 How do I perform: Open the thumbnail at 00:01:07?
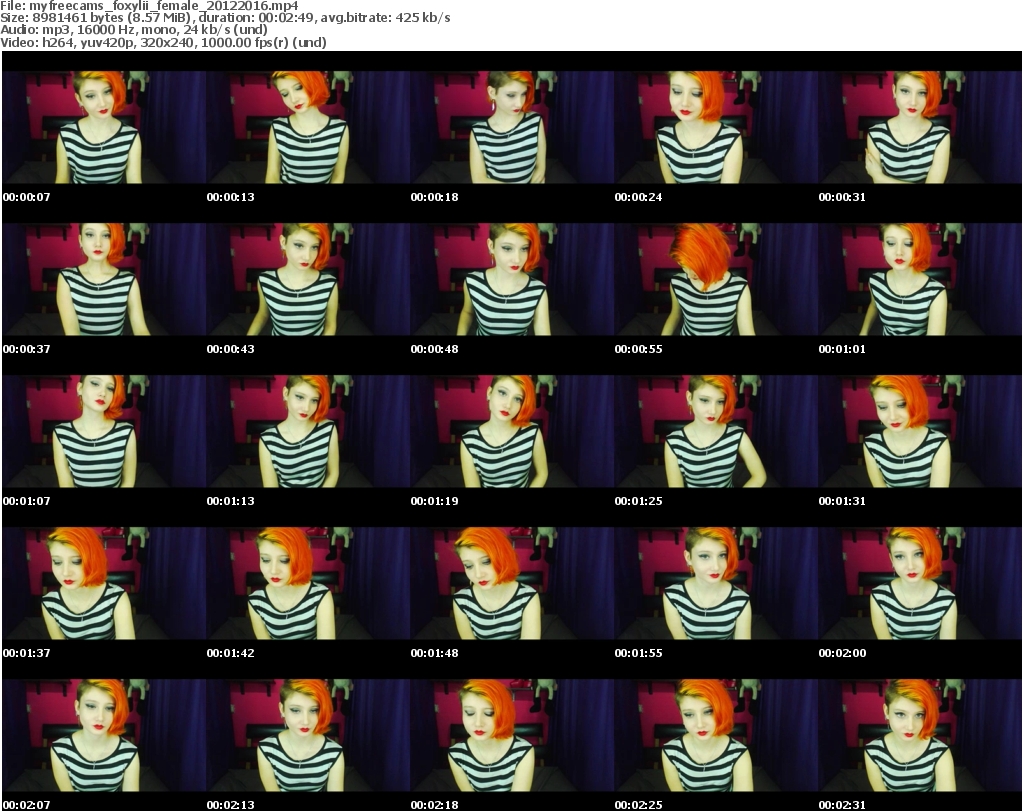pos(104,432)
